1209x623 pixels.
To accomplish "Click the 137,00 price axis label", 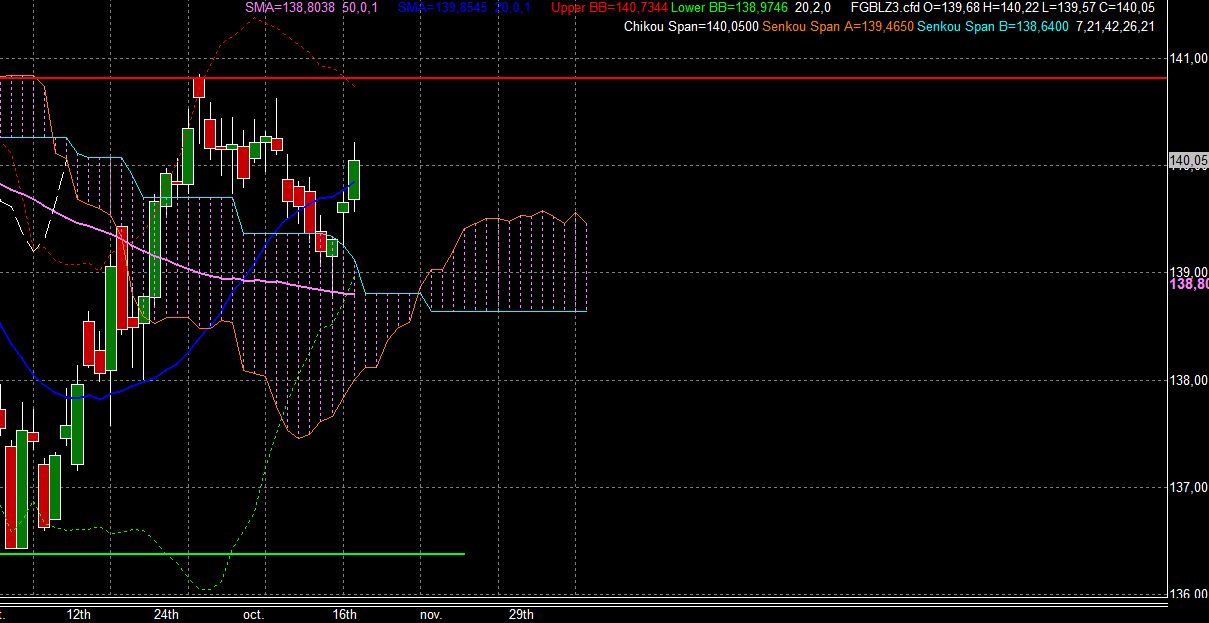I will pos(1190,487).
